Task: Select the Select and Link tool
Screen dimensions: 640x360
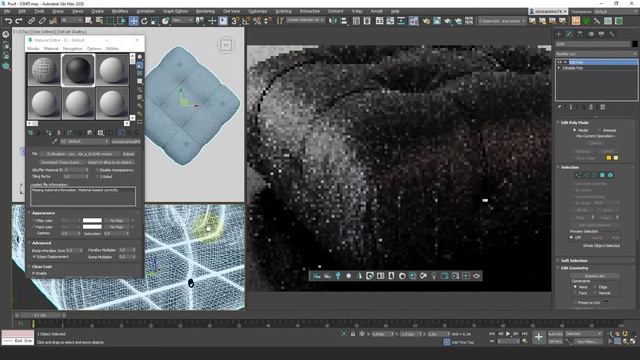Action: click(31, 20)
